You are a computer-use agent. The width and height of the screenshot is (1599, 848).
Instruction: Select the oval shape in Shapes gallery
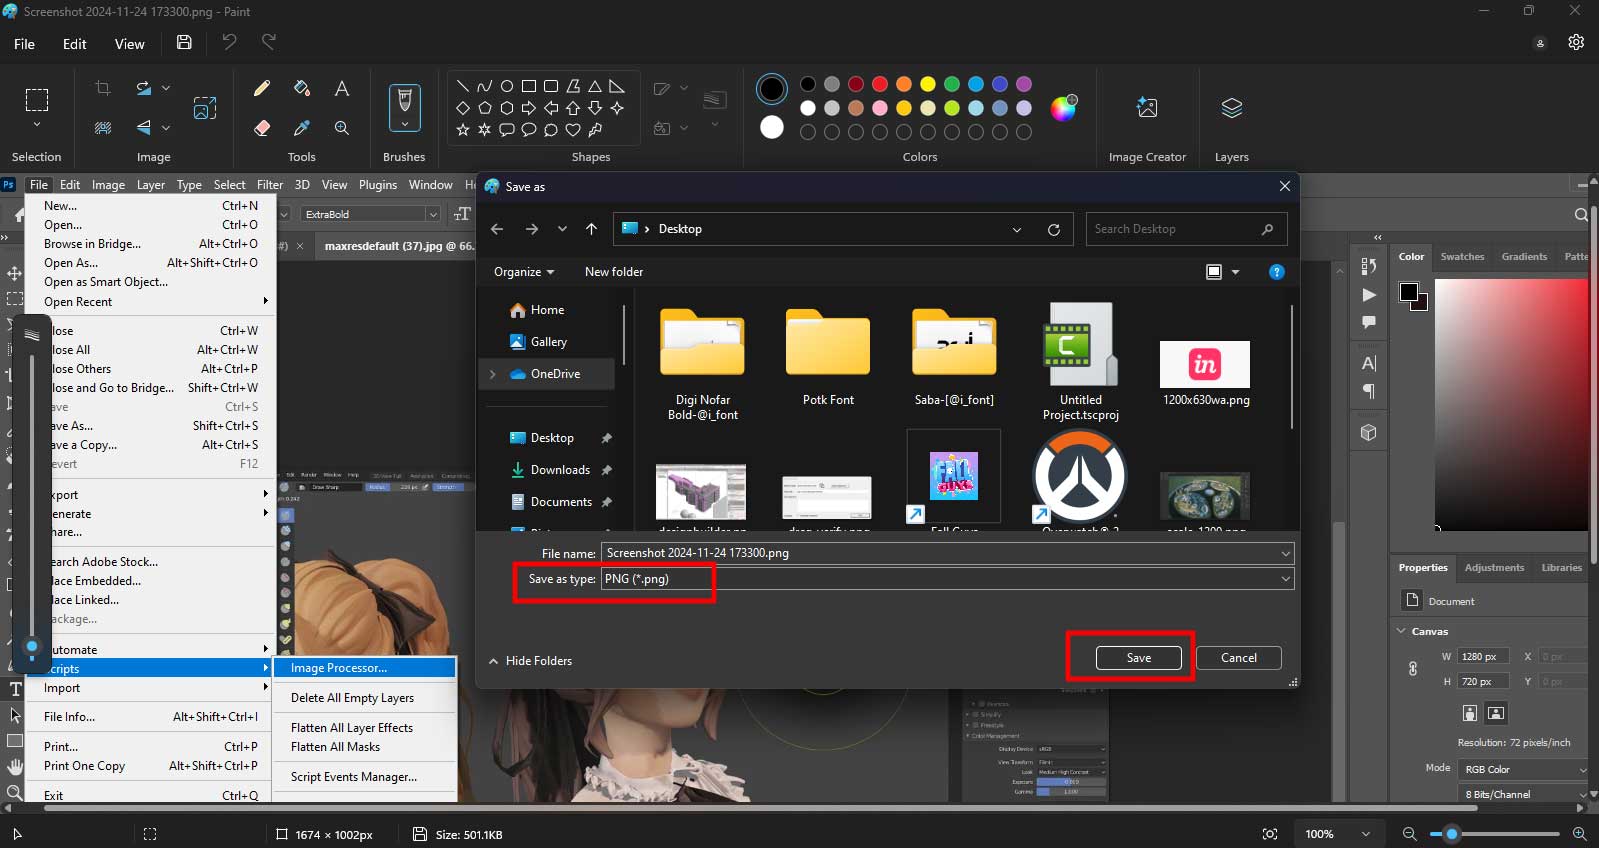(x=507, y=86)
